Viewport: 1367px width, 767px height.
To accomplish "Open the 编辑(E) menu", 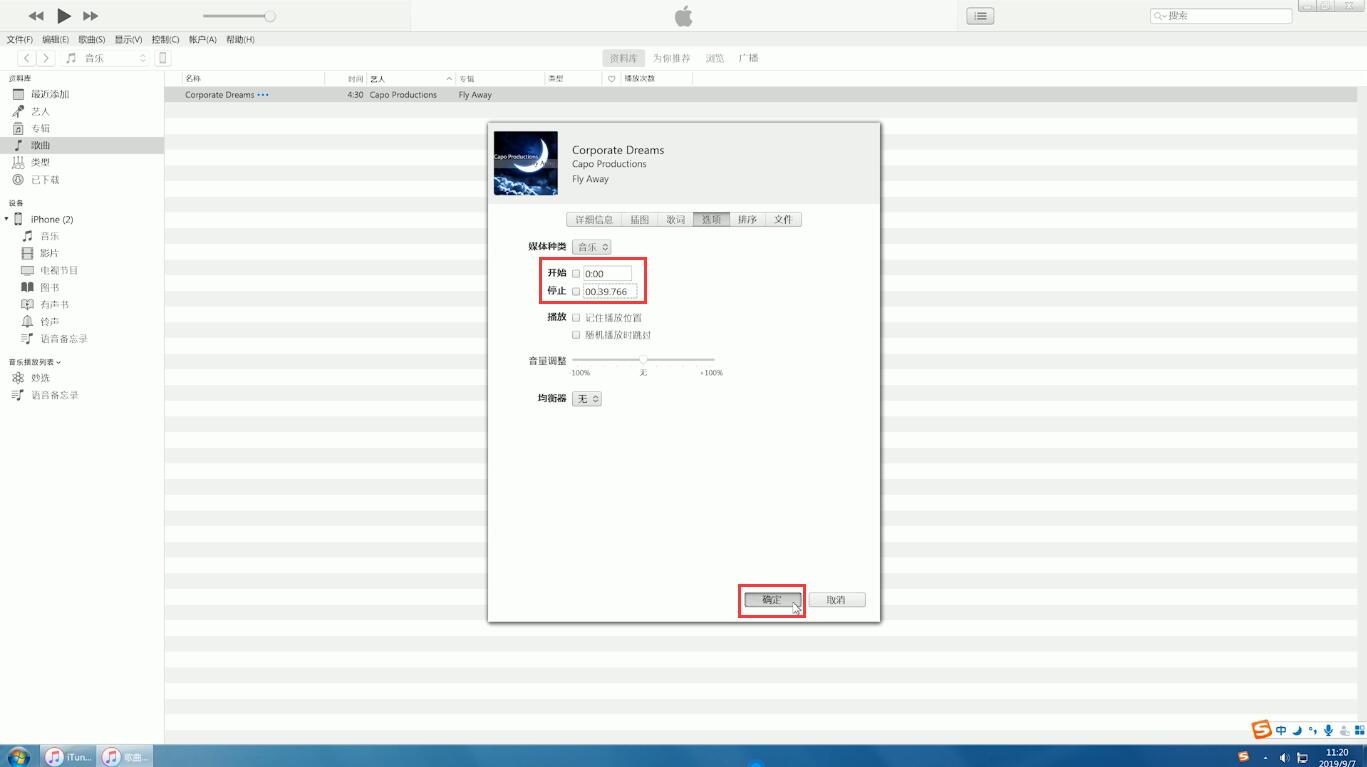I will coord(55,40).
